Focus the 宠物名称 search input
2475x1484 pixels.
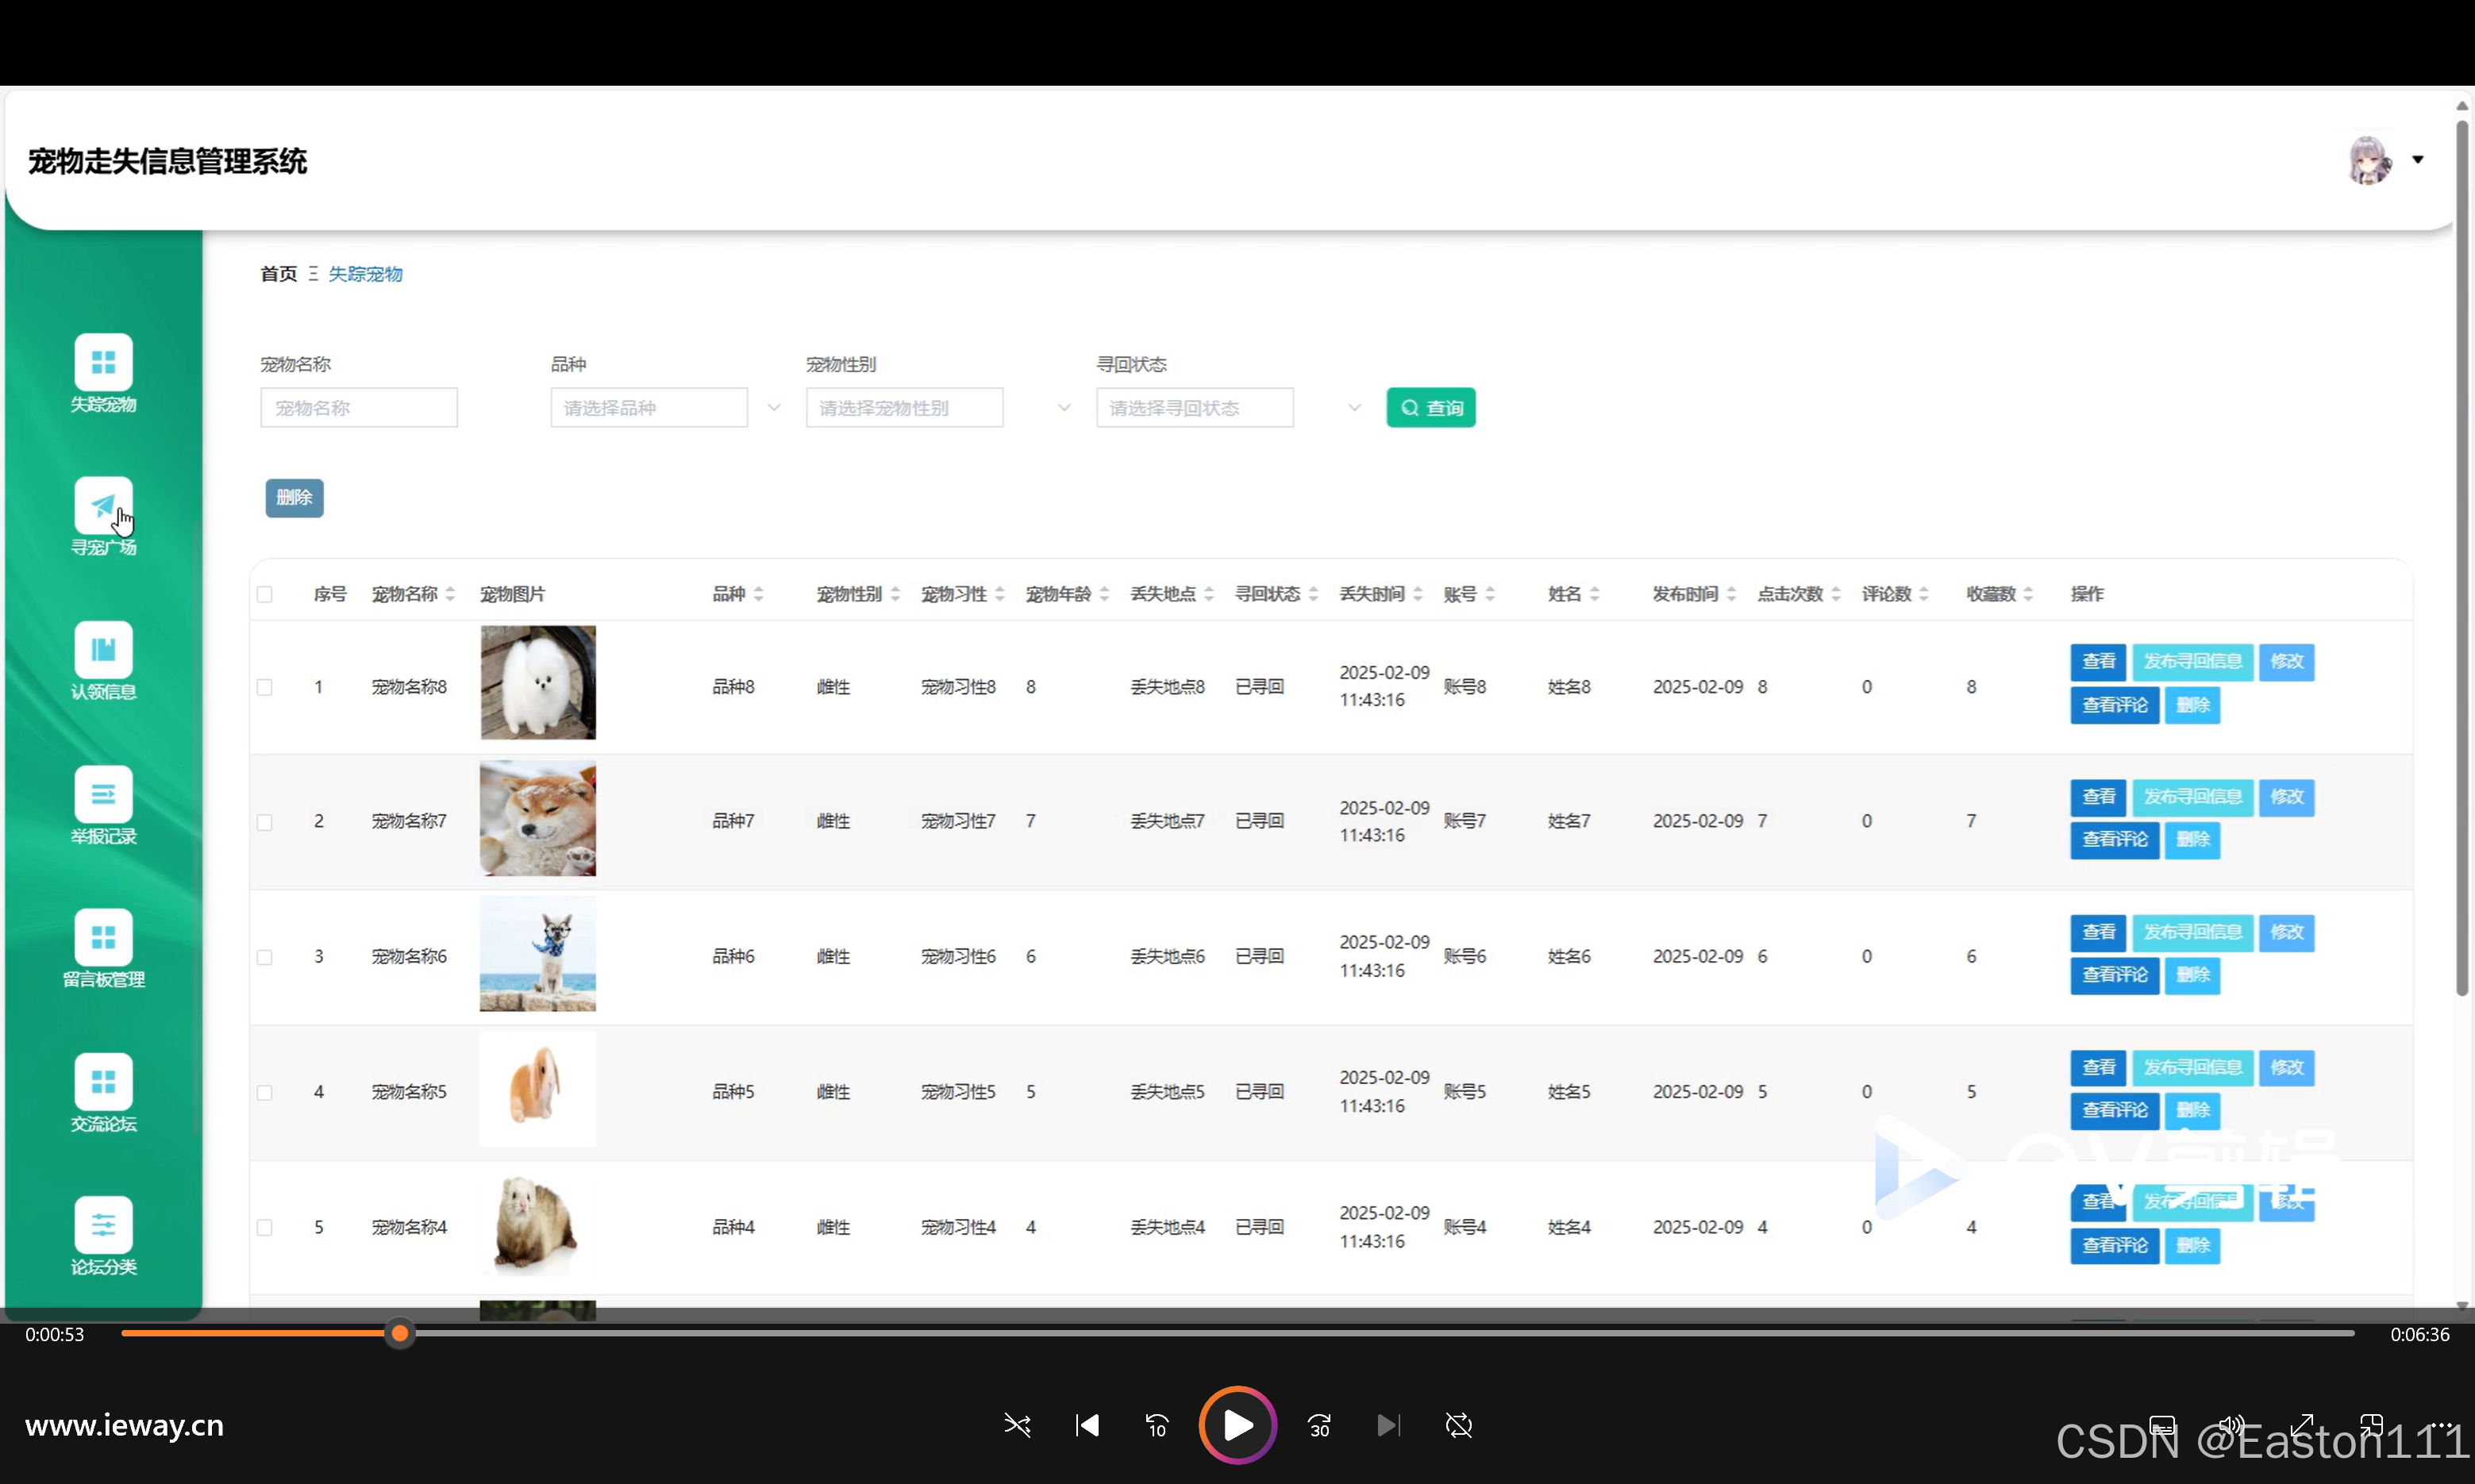click(359, 408)
